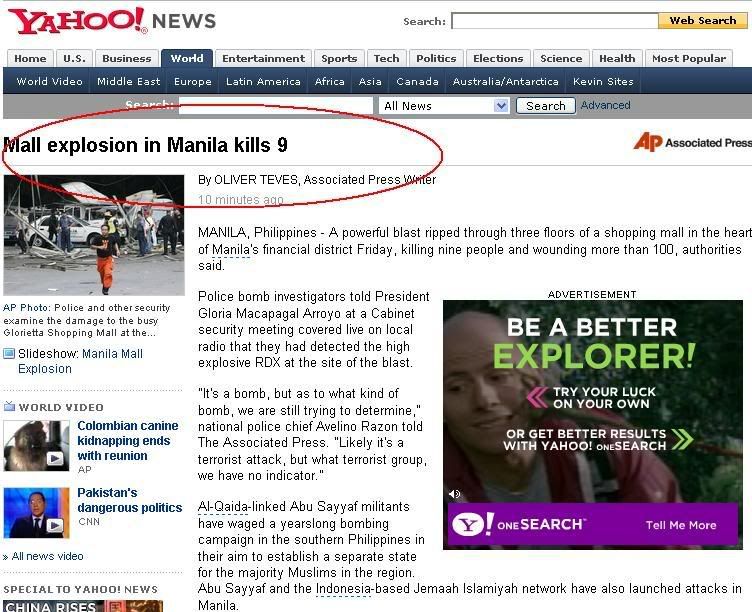Click the Yahoo oneSearch Y! logo in ad
This screenshot has width=752, height=612.
pos(473,524)
